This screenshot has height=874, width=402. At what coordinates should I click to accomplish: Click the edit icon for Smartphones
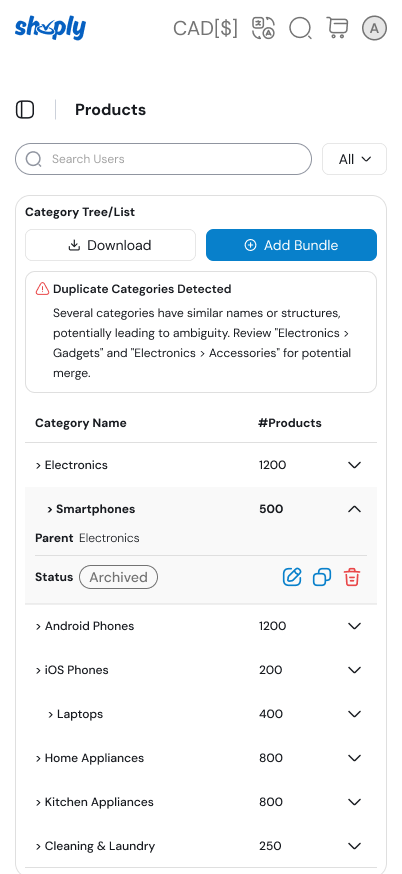pos(292,577)
